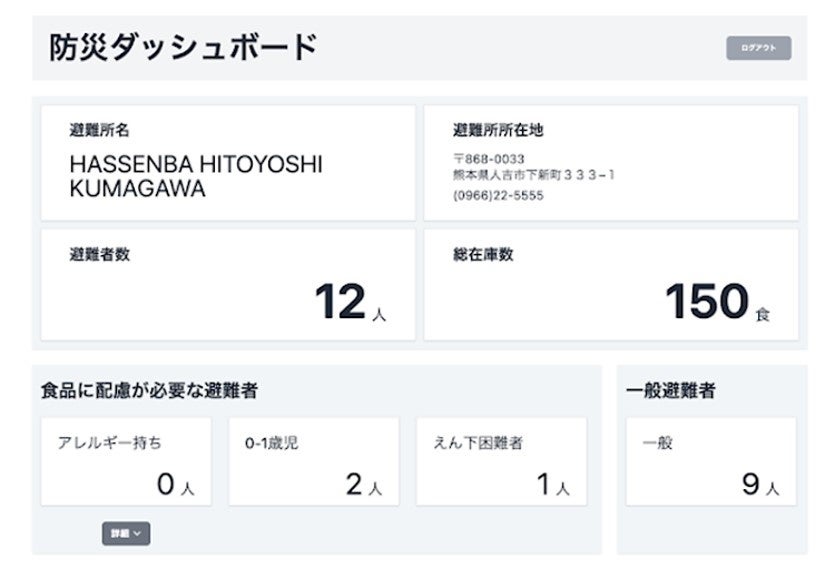Select the 避難所名 shelter name card
Viewport: 824px width, 568px height.
227,162
